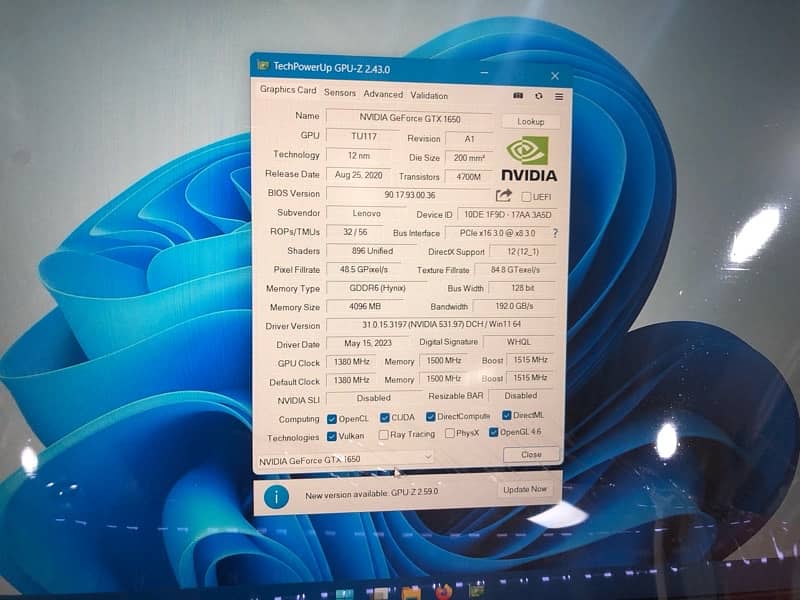Click the Close button at bottom
The height and width of the screenshot is (600, 800).
coord(531,454)
